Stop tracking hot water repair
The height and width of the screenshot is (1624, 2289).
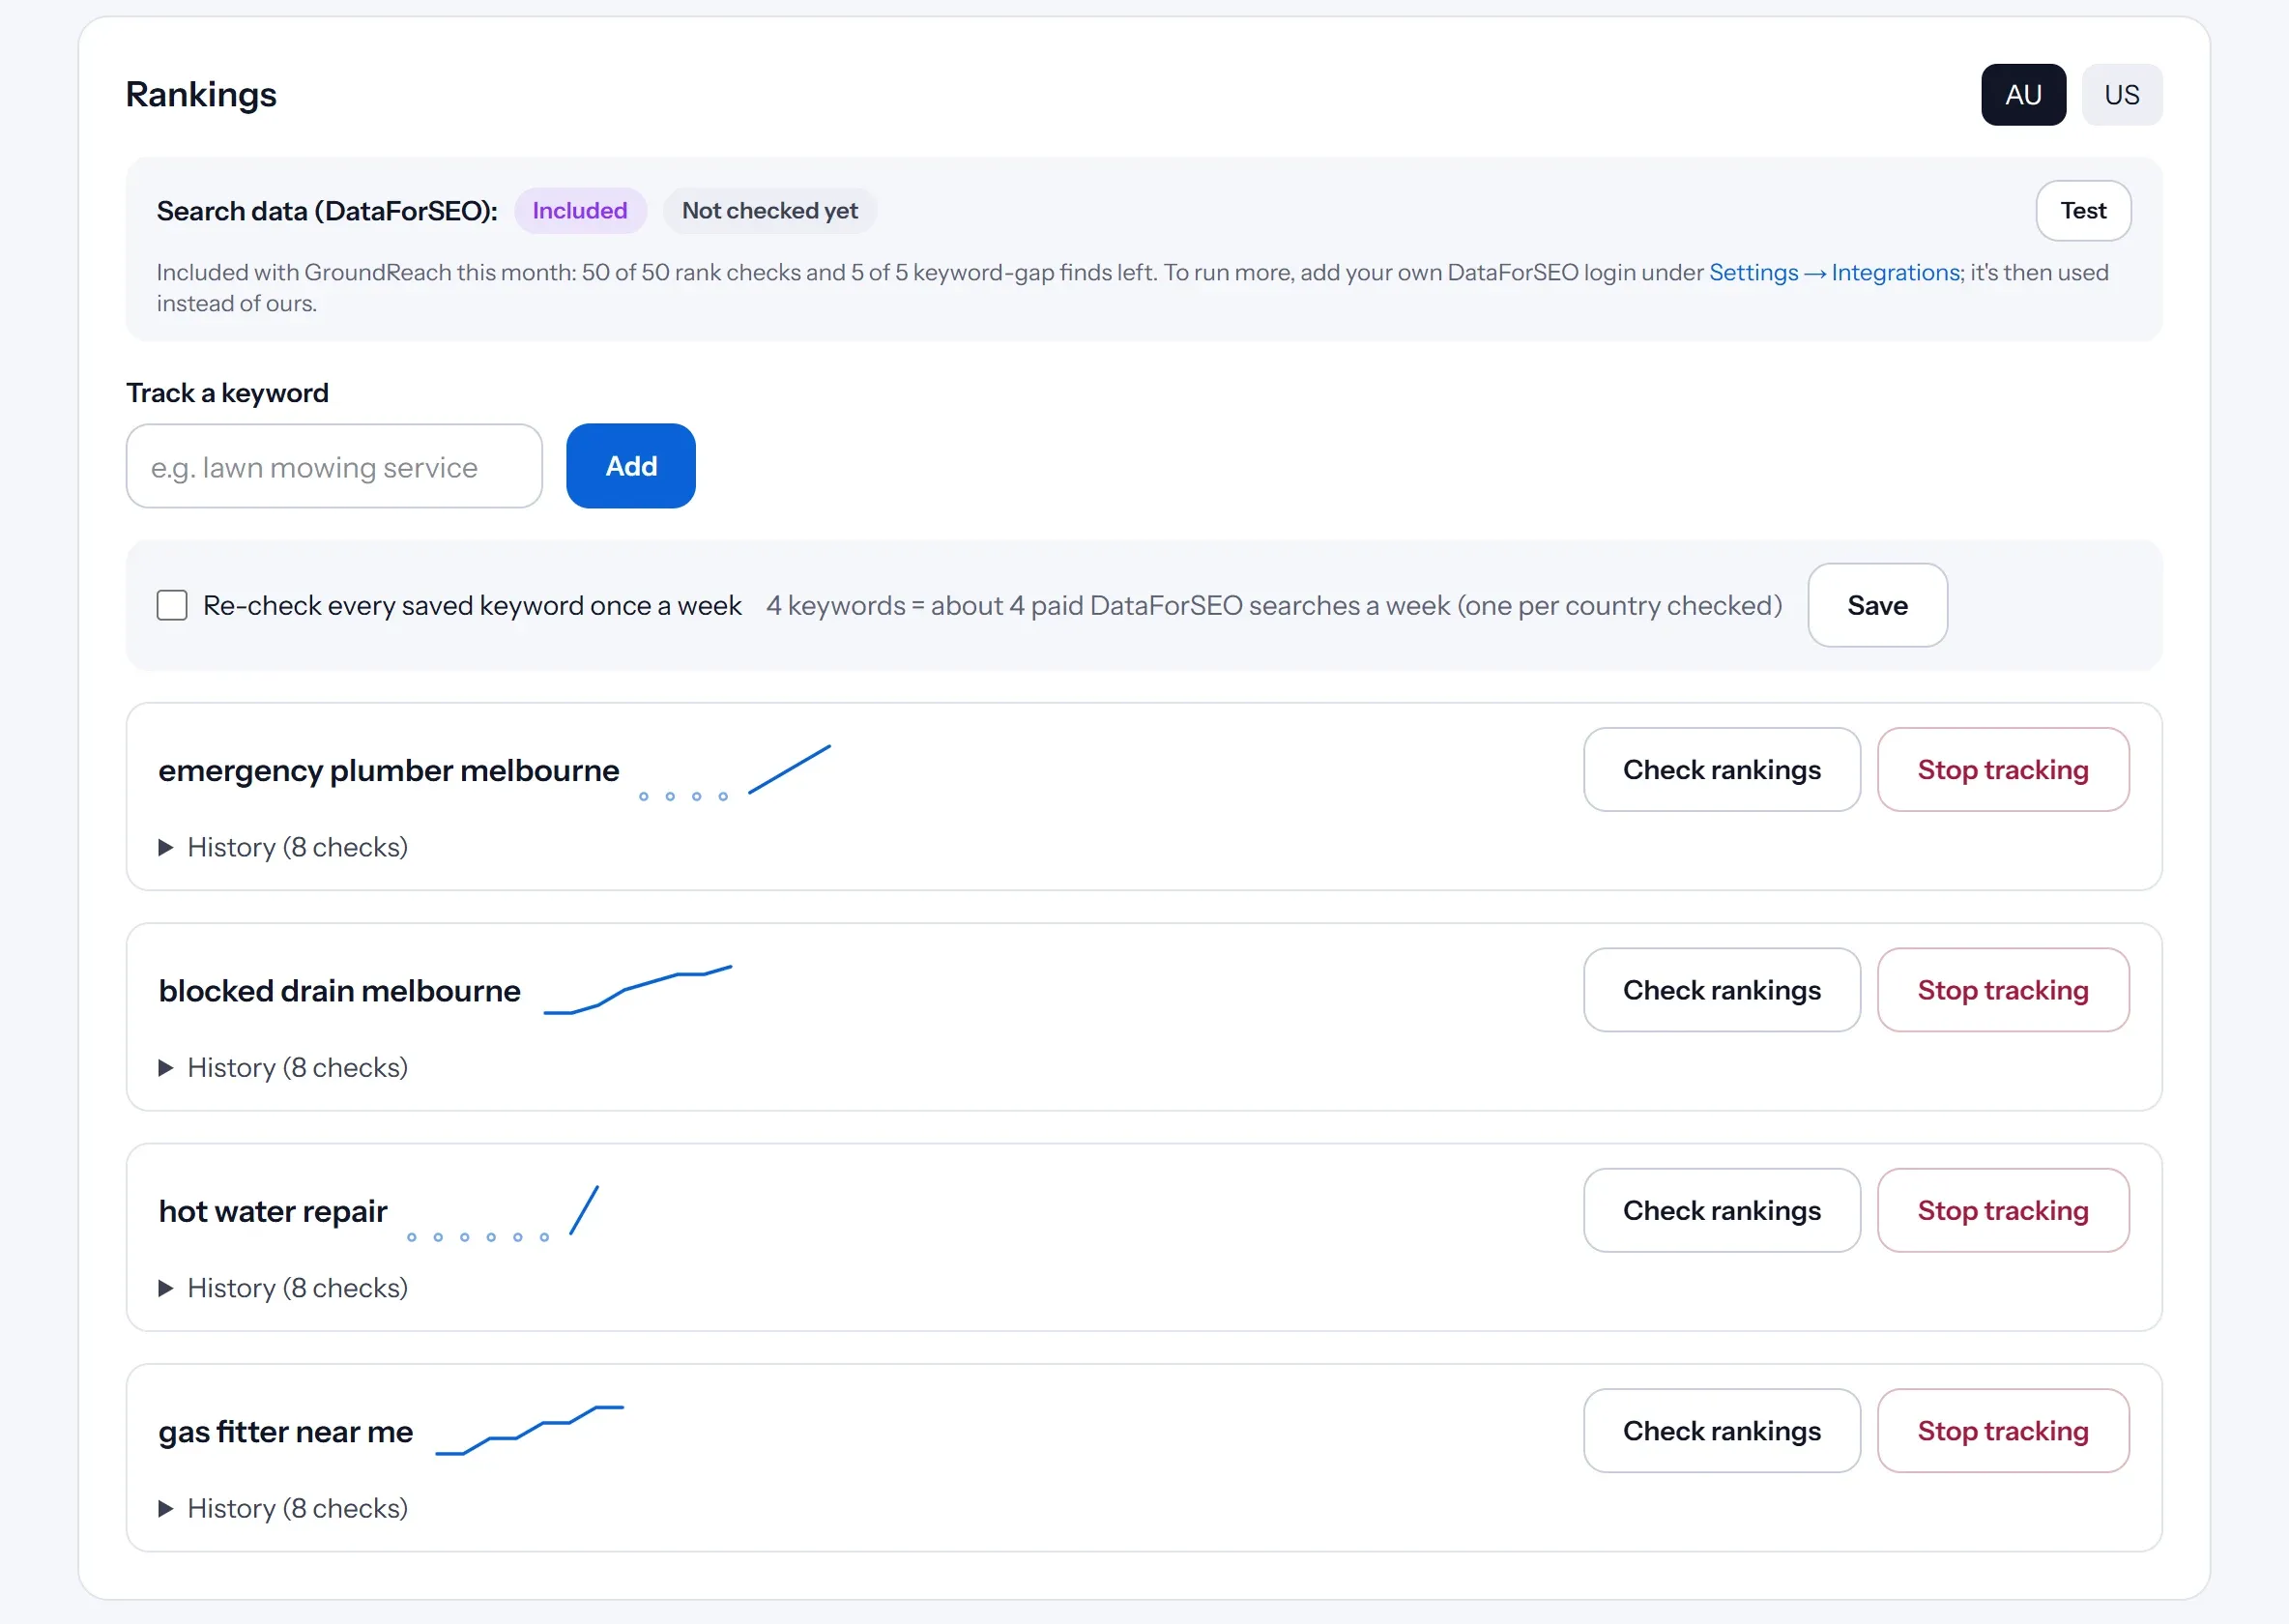2003,1211
